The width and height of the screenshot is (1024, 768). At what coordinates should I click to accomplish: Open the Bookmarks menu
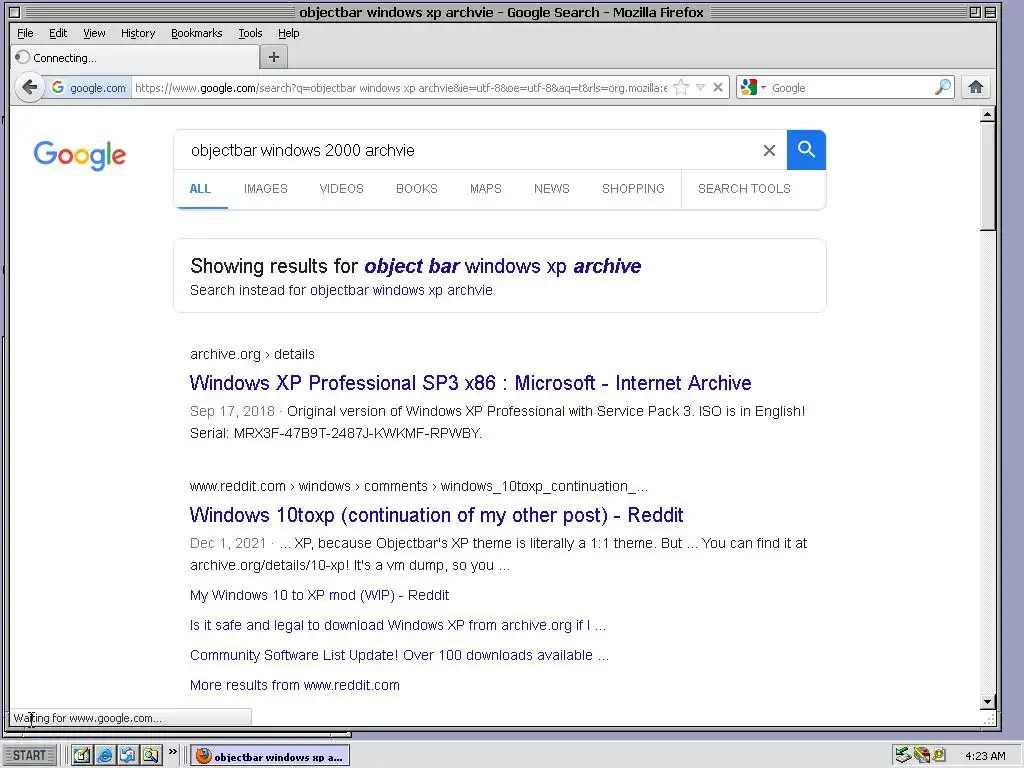point(197,33)
